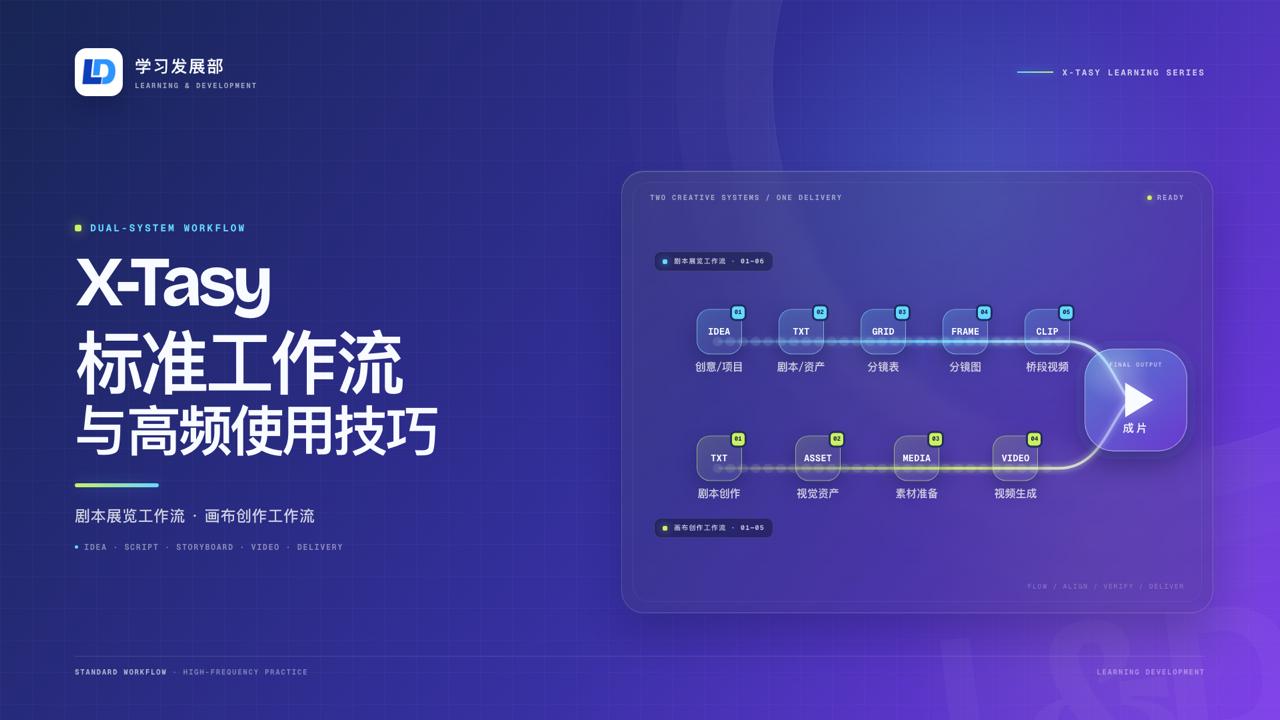Click the FLOW / ALIGN / VERIFY / DELIVER text
This screenshot has width=1280, height=720.
(x=1105, y=586)
